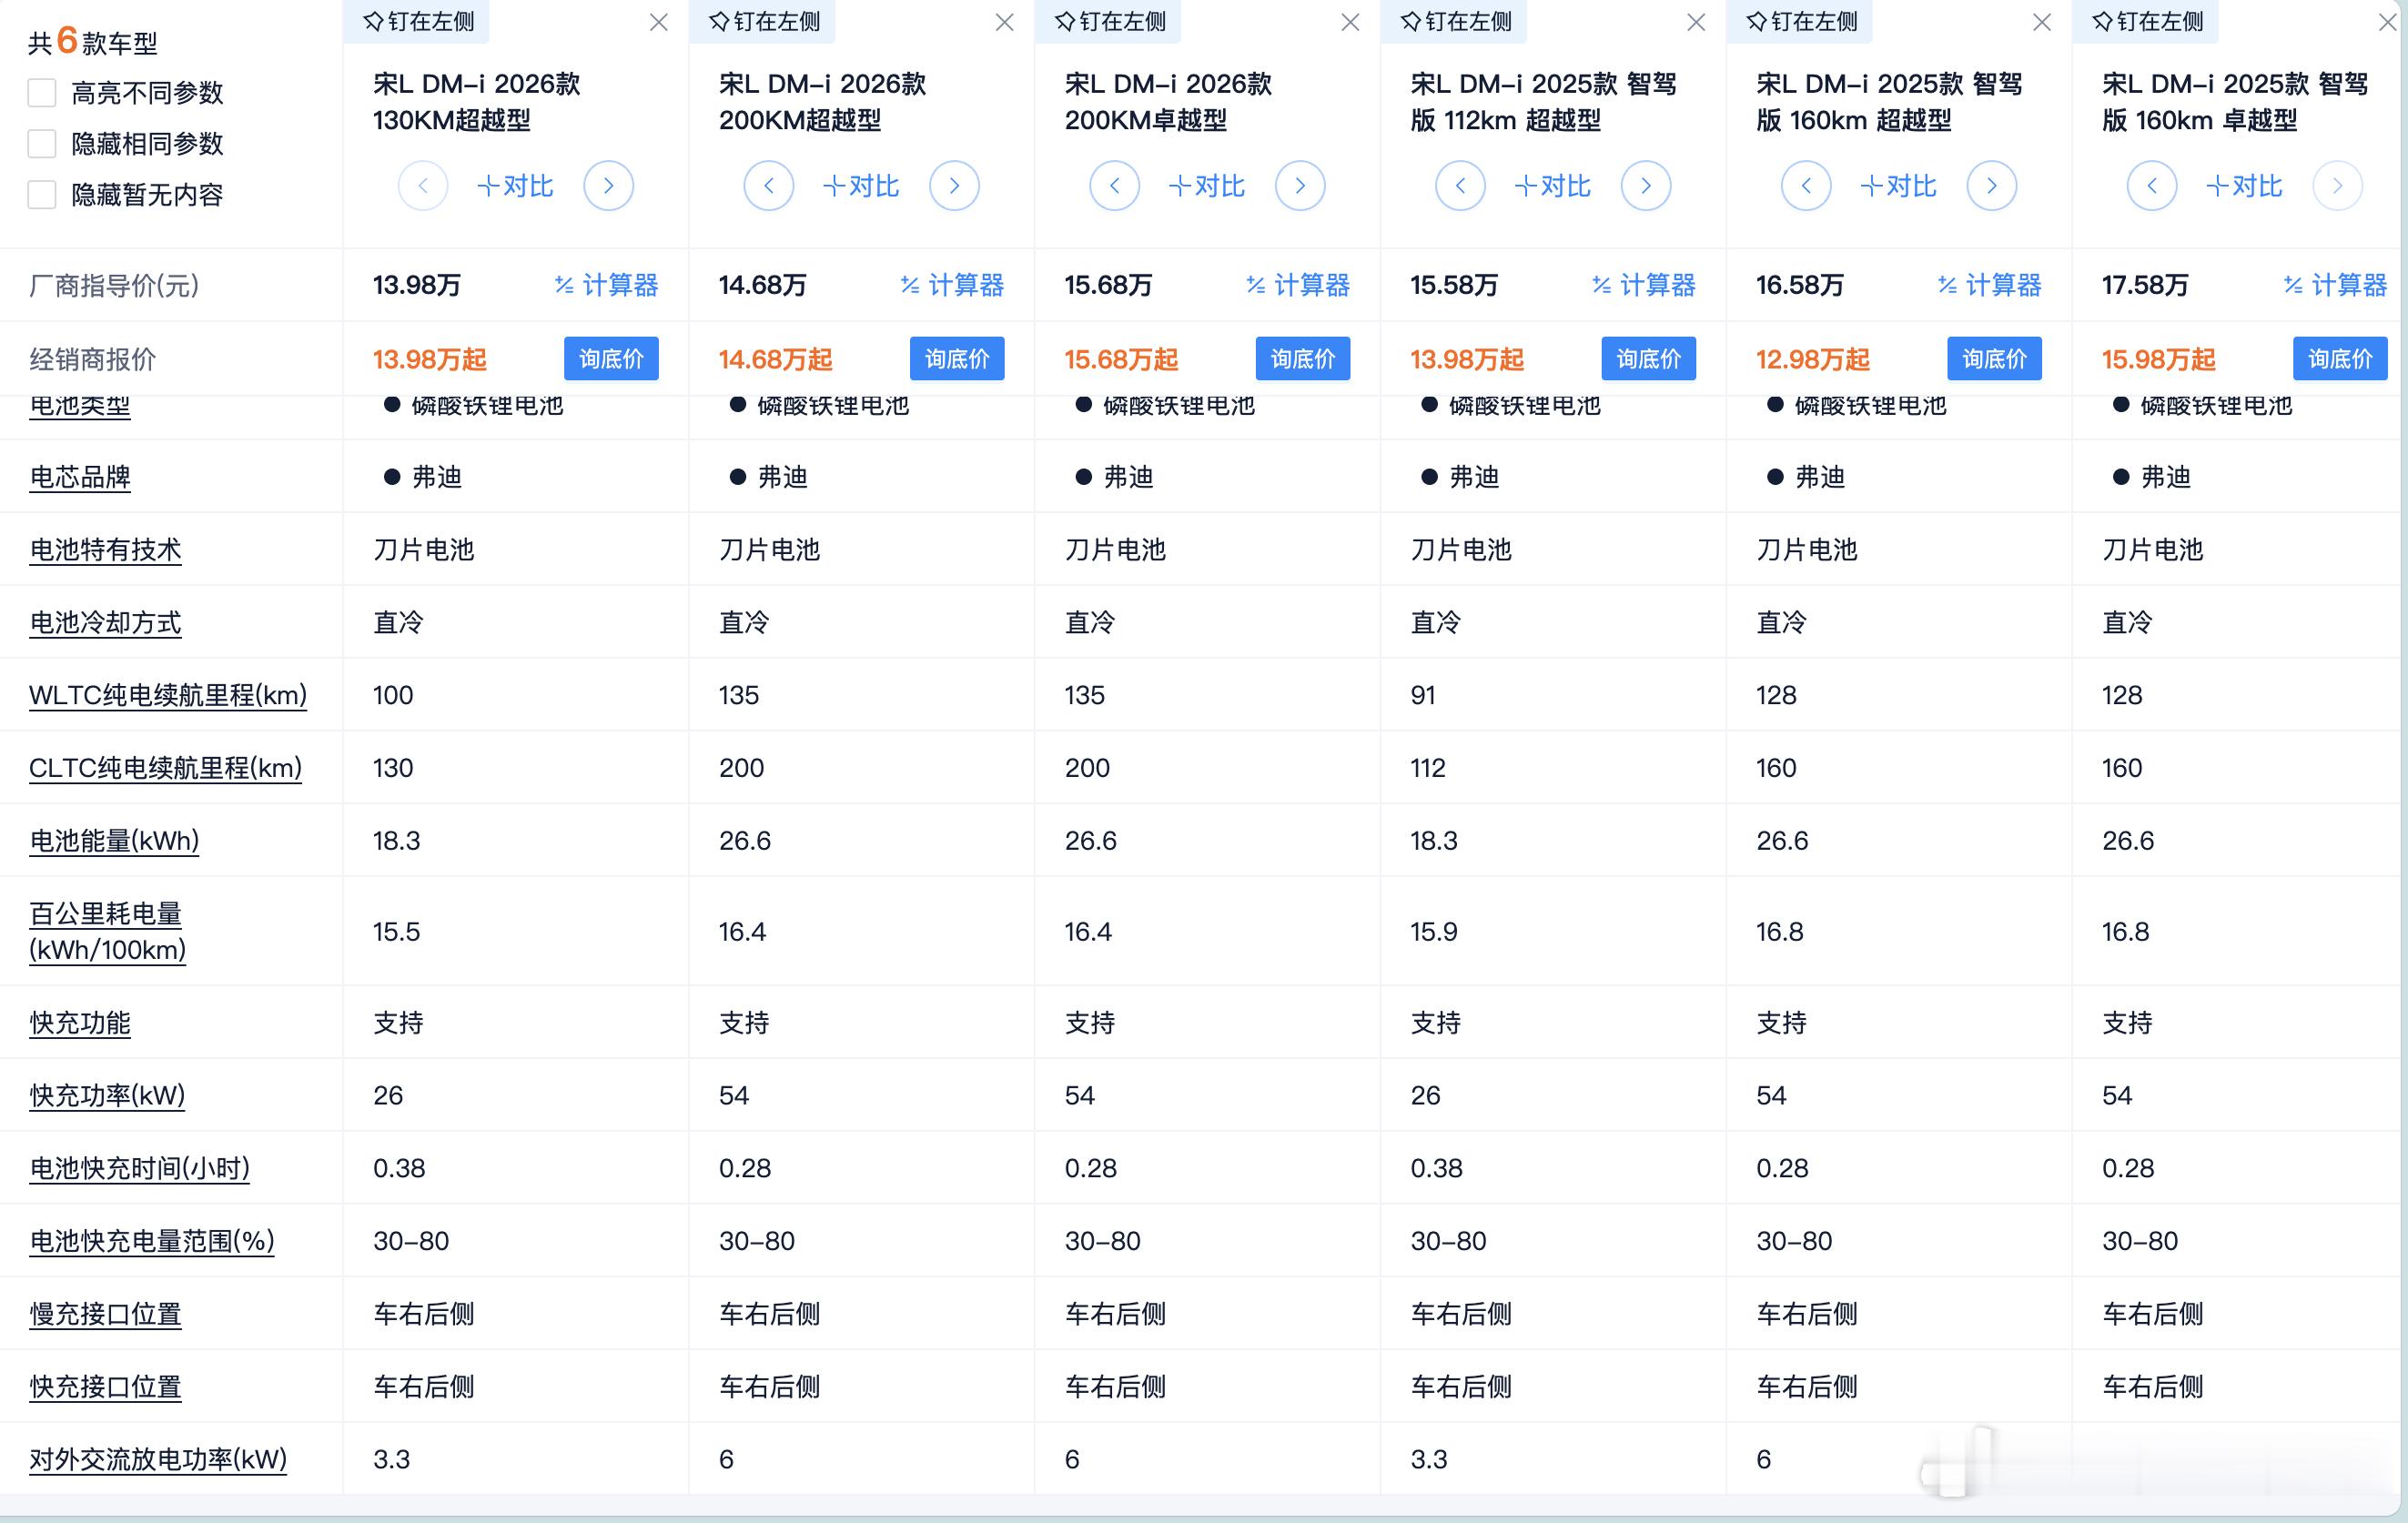Pin the 2025款 160km 卓越型 column to the left
The height and width of the screenshot is (1523, 2408).
pos(2147,21)
